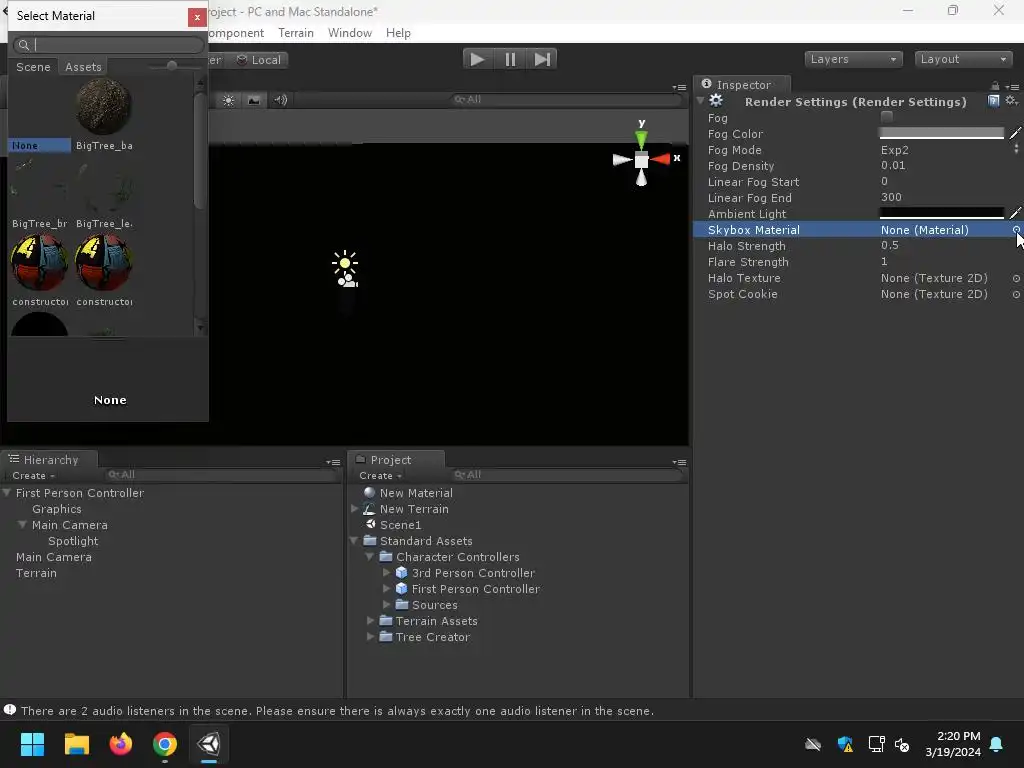Open the Help menu

coord(398,33)
